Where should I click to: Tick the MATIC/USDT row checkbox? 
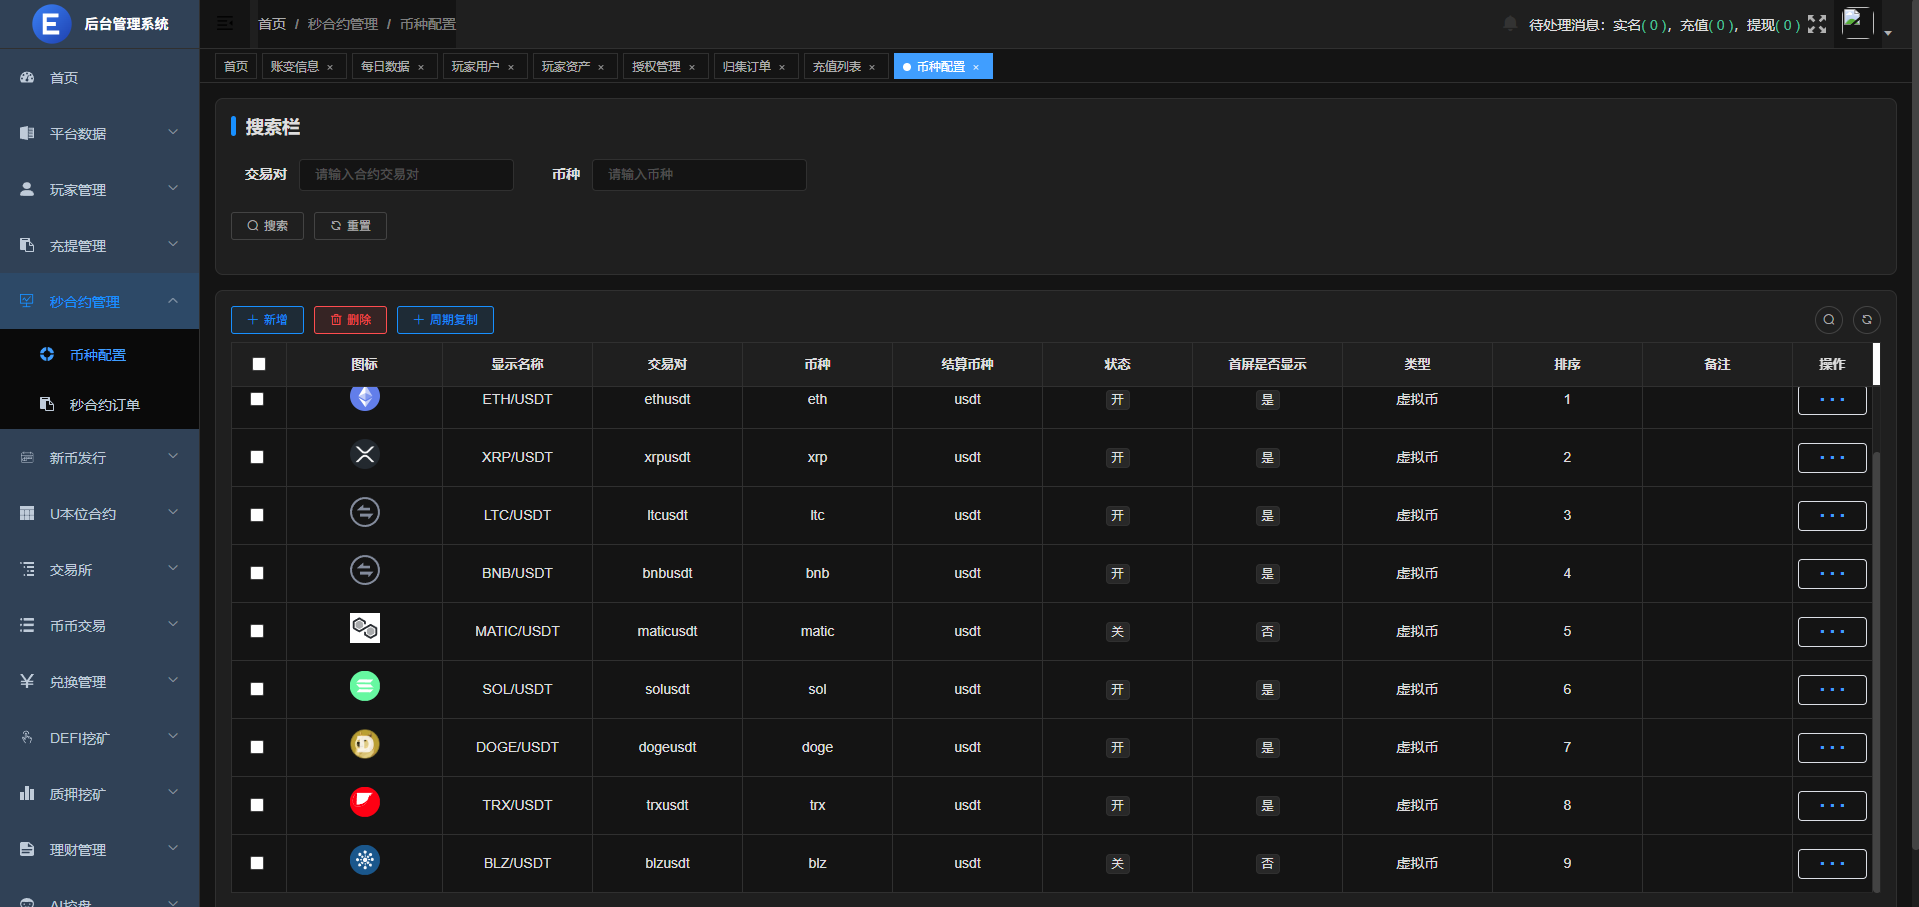click(257, 631)
